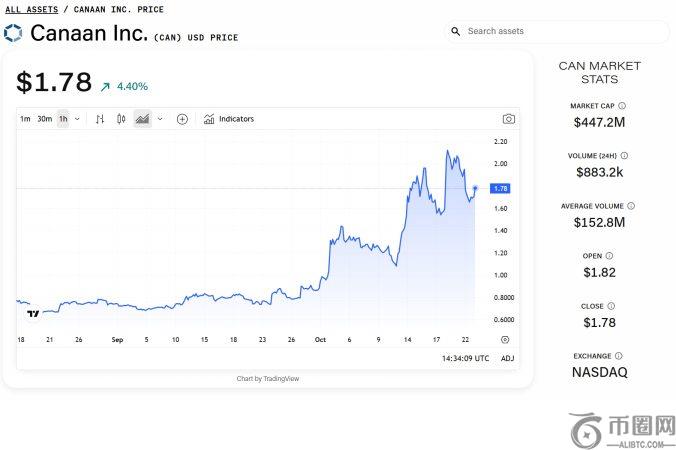This screenshot has height=450, width=676.
Task: Open chart settings gear near time axis
Action: [504, 340]
